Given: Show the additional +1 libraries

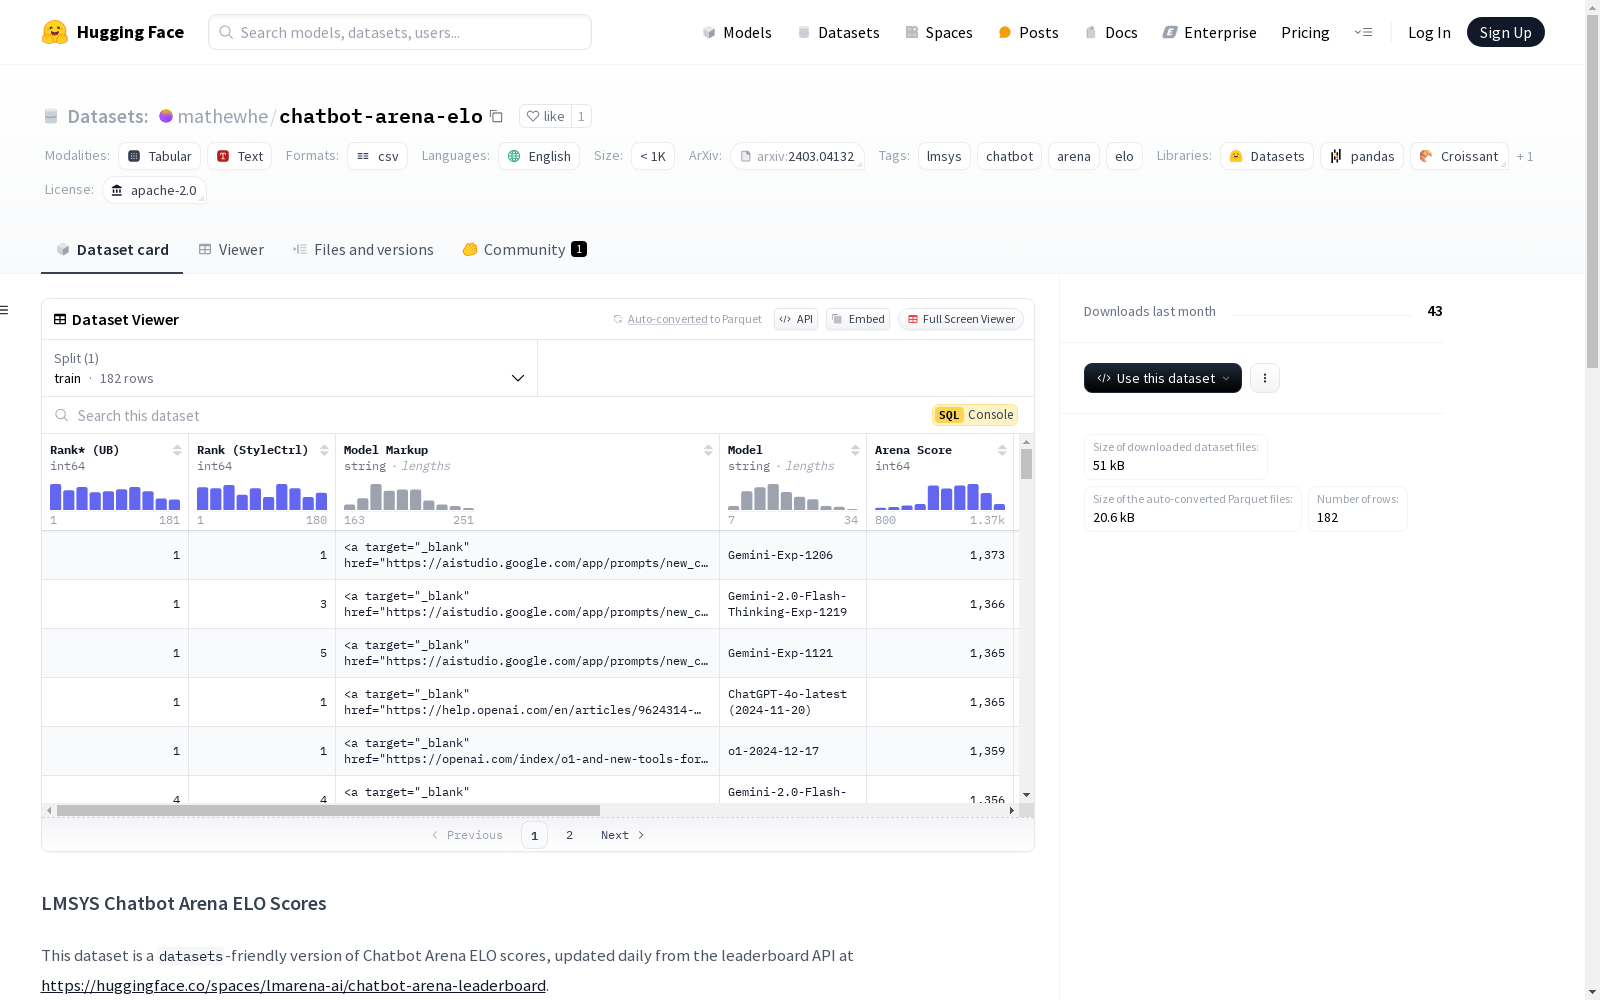Looking at the screenshot, I should pos(1525,156).
